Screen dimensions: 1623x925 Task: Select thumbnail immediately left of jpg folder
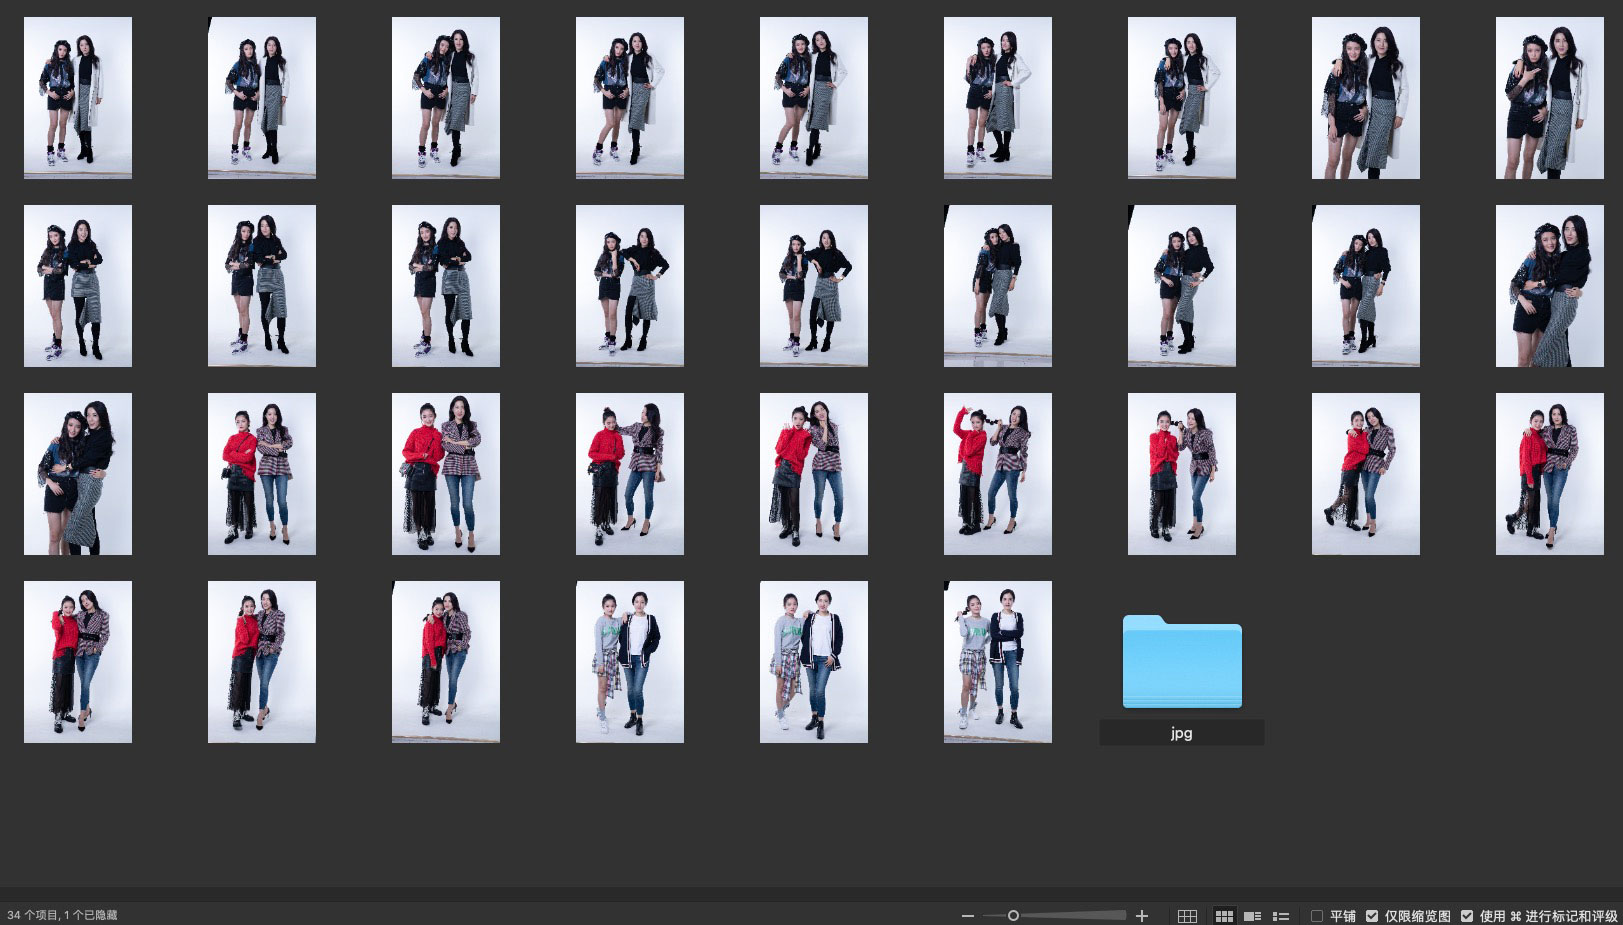pos(998,662)
